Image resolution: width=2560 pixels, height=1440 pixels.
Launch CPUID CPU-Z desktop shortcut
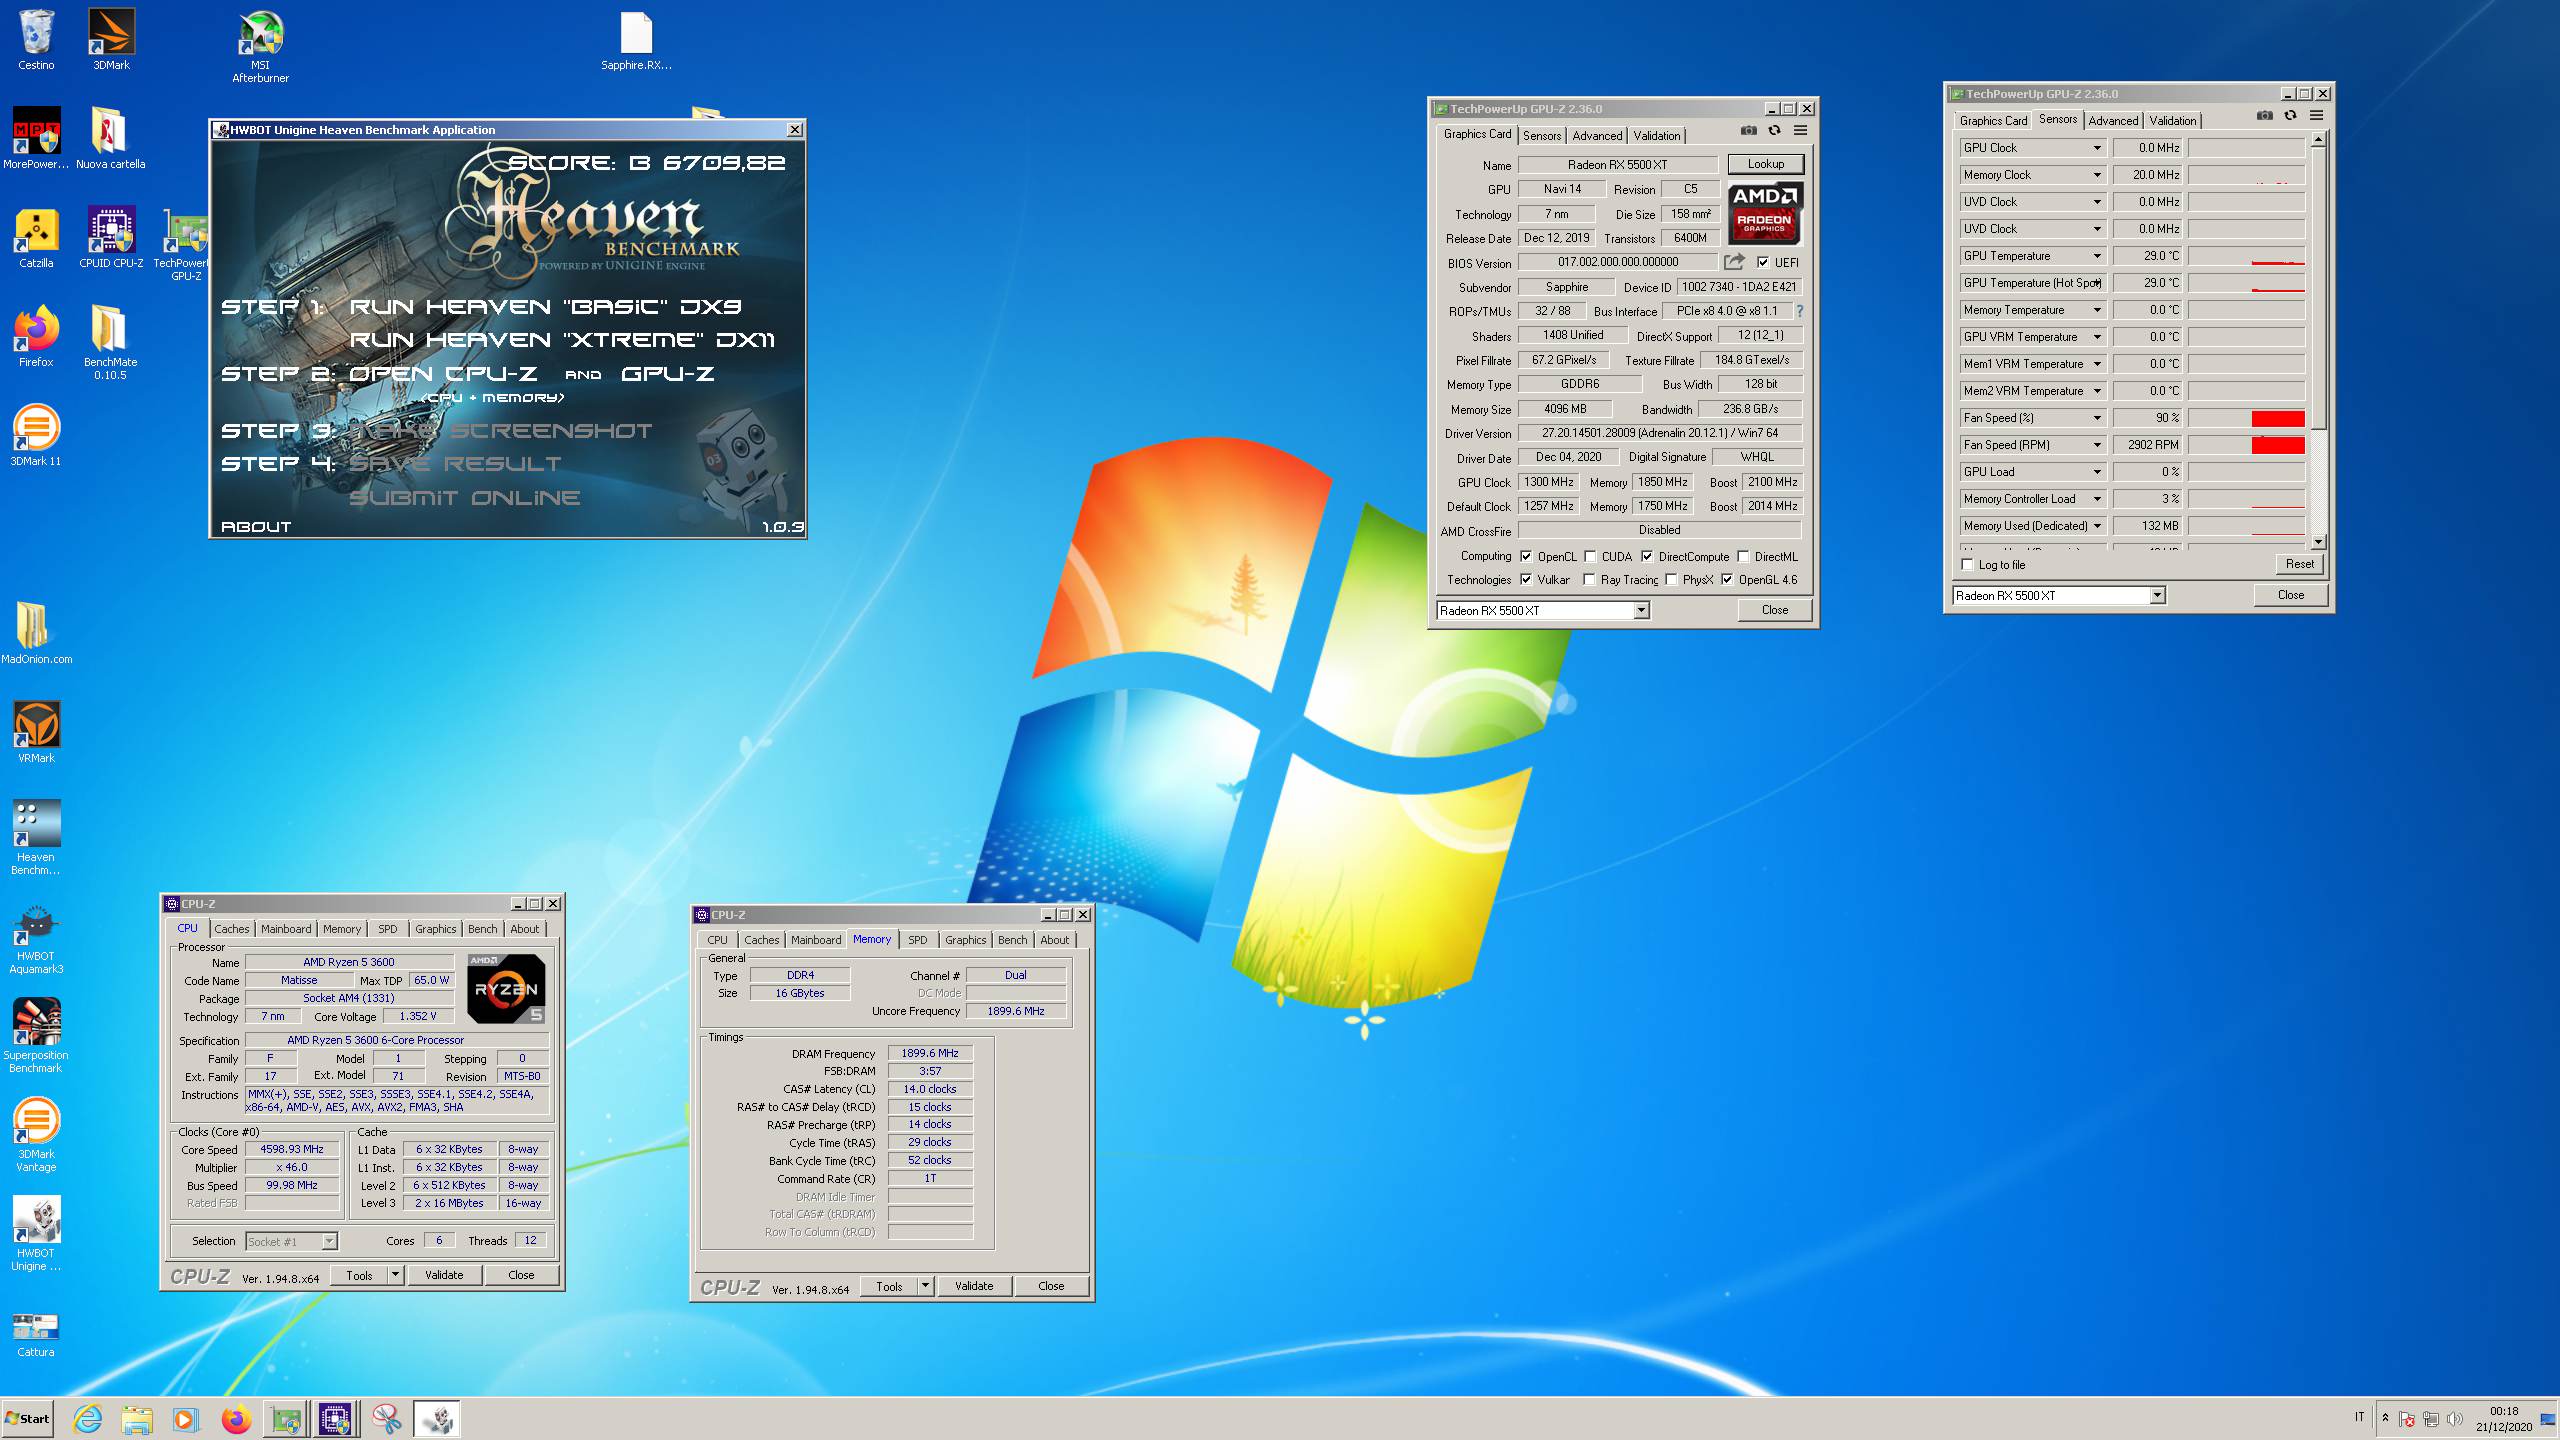(x=111, y=238)
